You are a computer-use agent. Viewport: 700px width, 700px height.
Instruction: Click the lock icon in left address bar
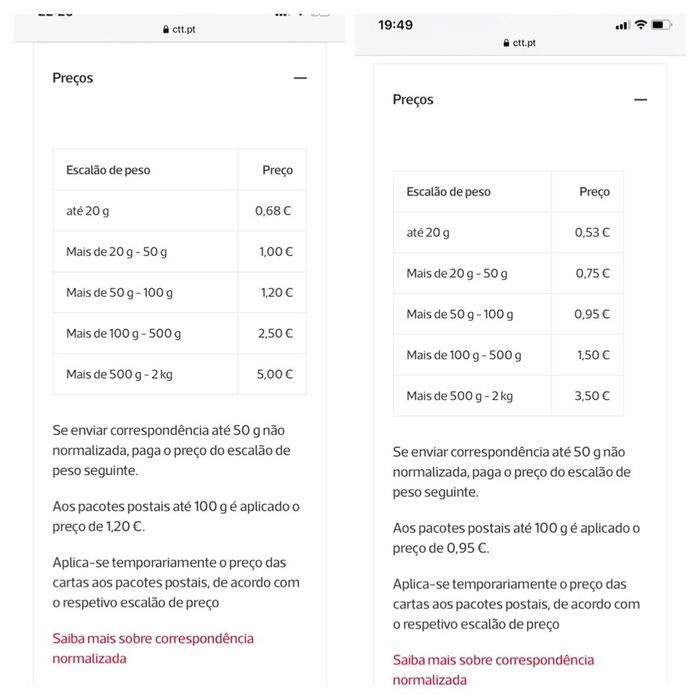(166, 30)
